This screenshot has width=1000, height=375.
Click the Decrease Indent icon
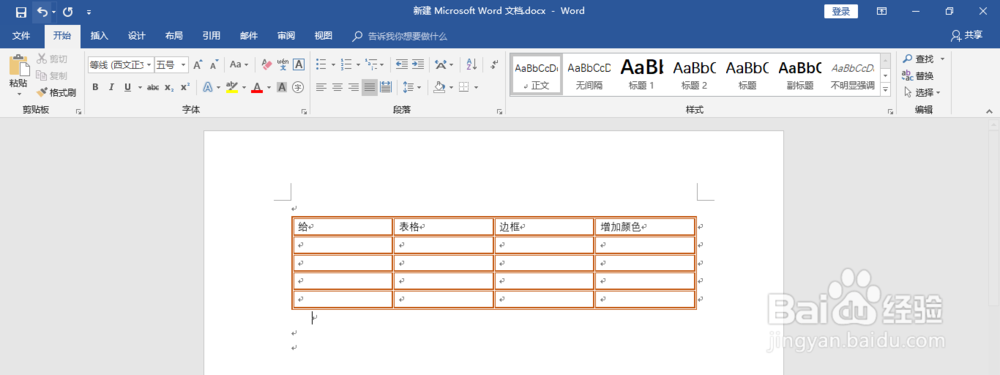402,64
